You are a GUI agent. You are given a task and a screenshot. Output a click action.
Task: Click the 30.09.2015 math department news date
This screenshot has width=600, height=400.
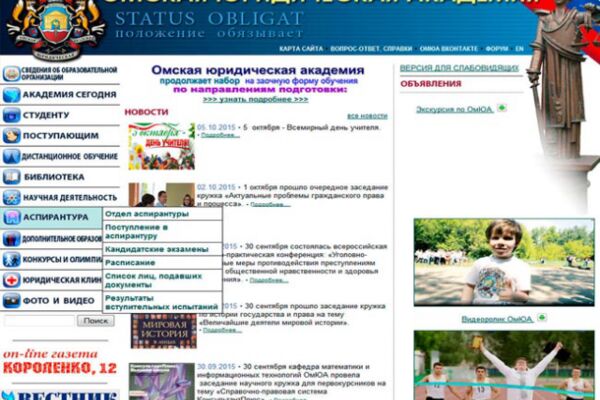pos(216,367)
